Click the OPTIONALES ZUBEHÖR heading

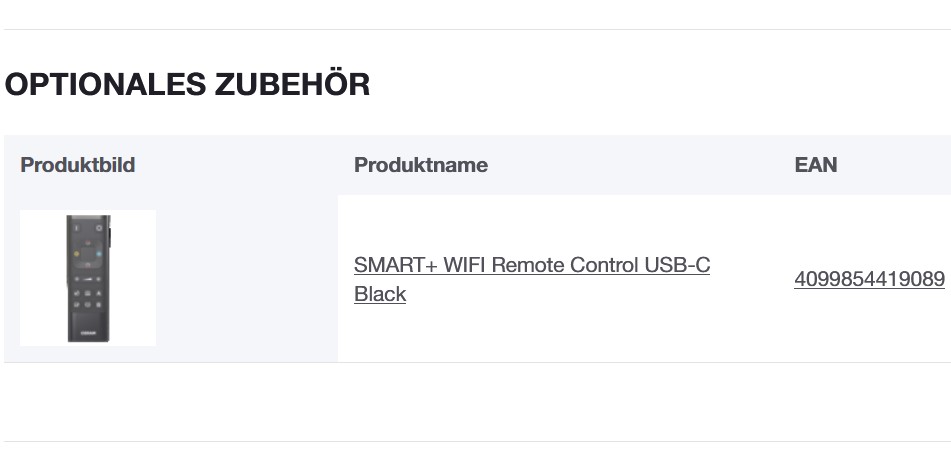(188, 84)
